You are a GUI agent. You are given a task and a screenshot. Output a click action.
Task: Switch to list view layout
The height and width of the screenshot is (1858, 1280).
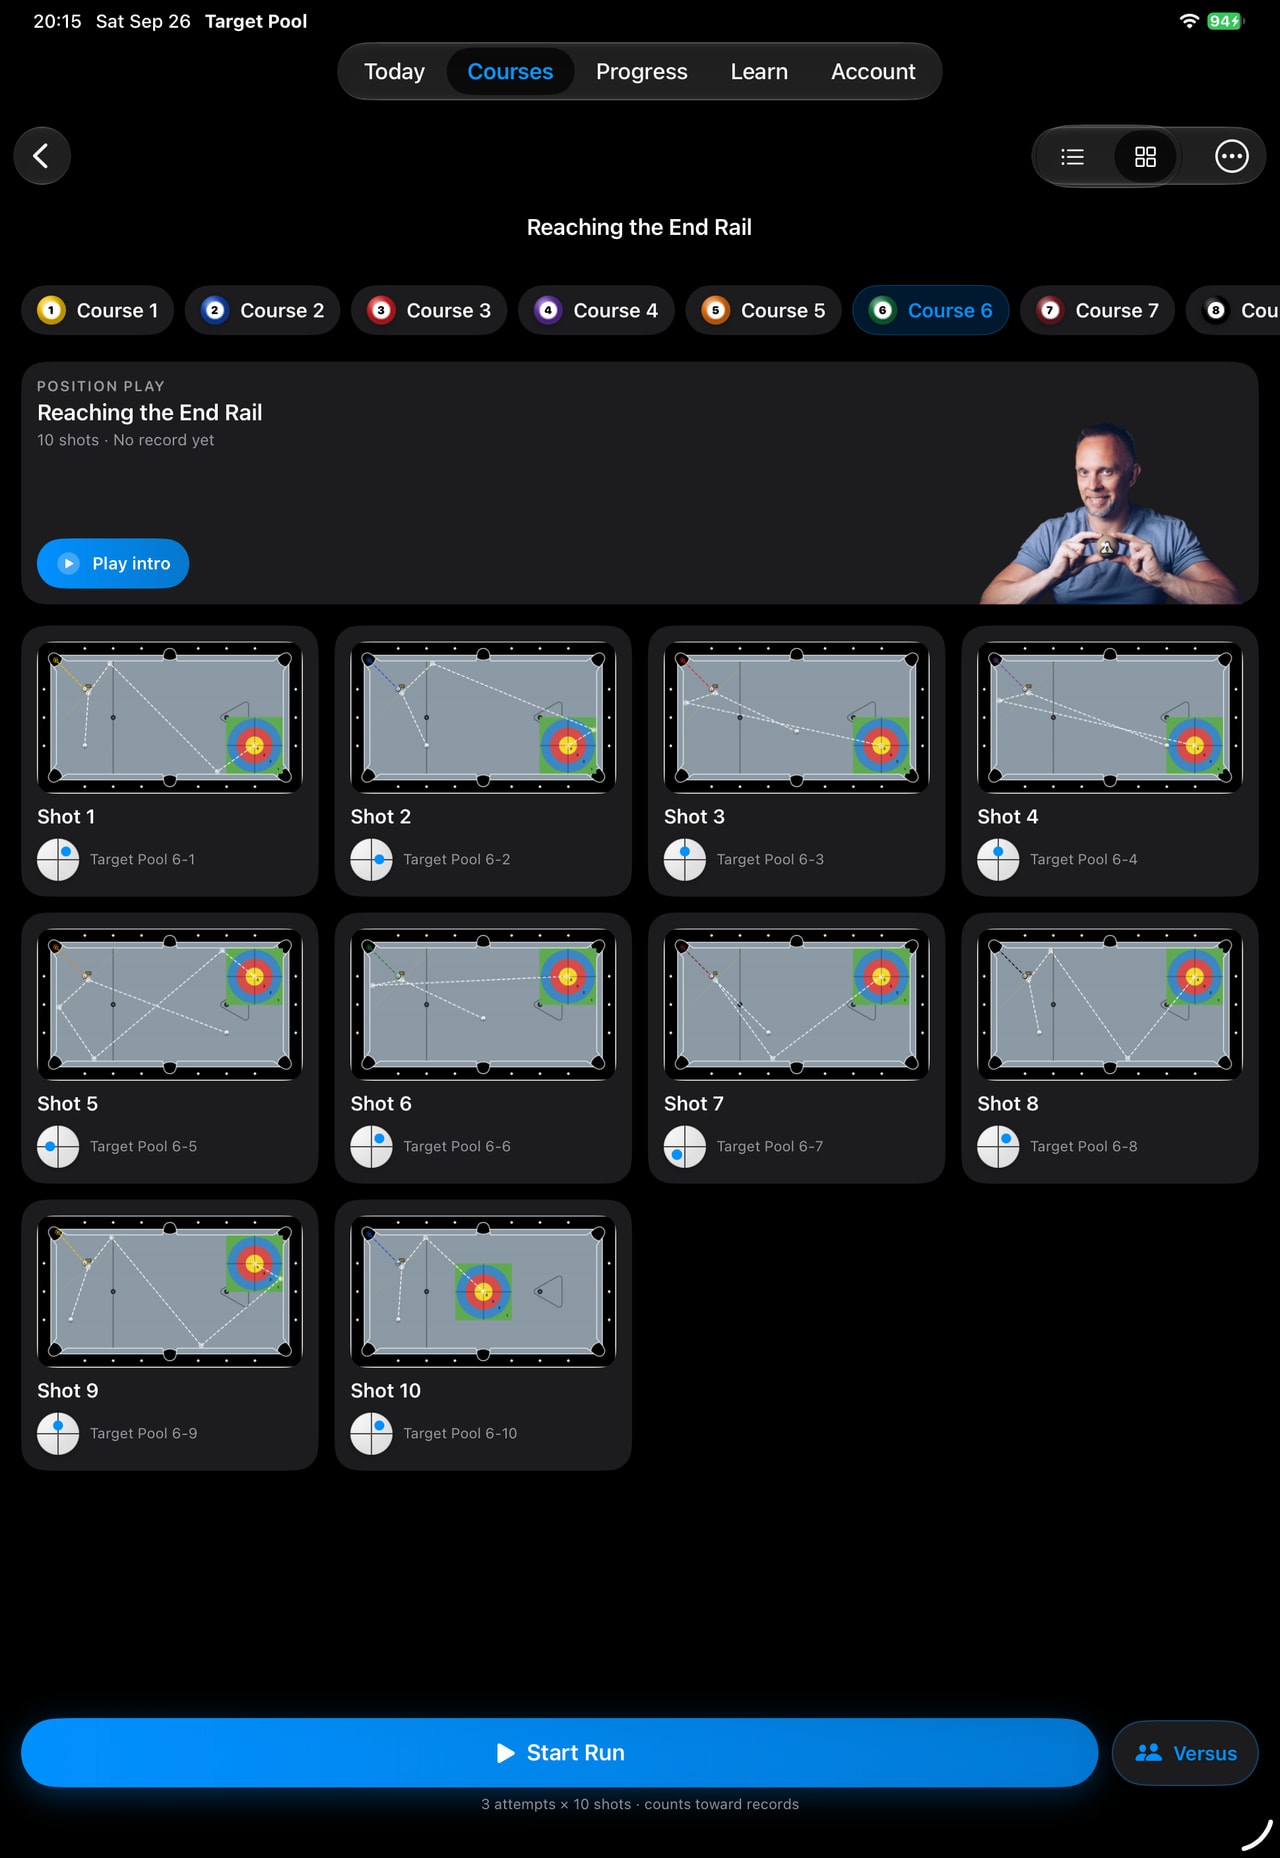click(1072, 157)
